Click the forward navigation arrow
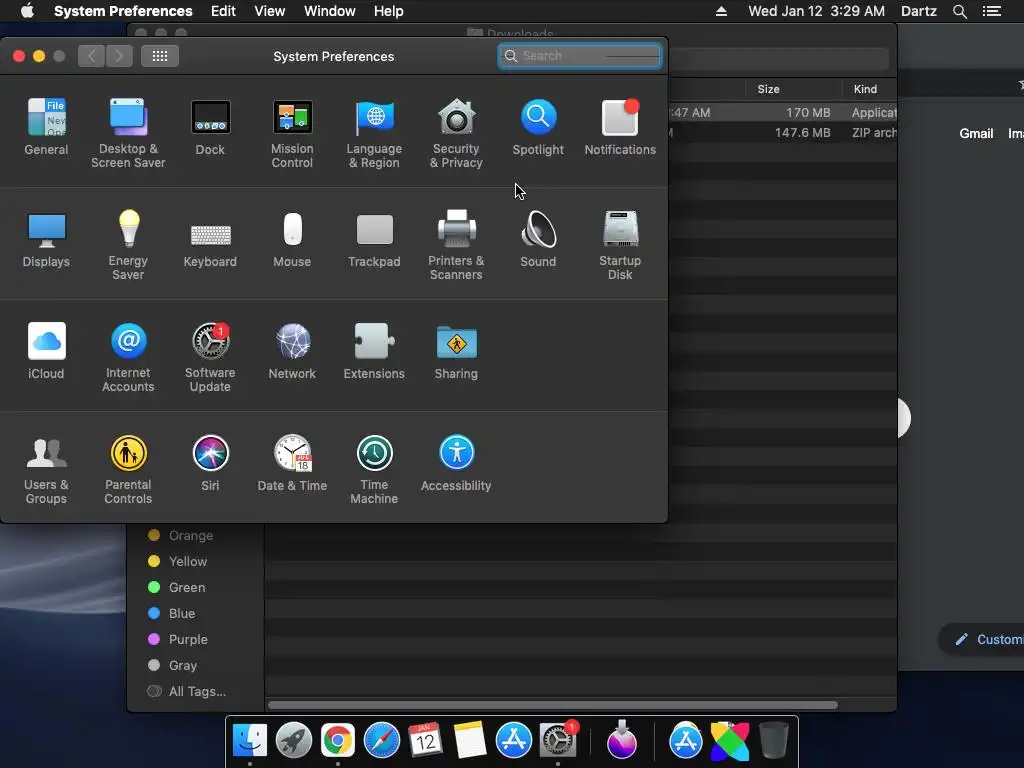This screenshot has height=768, width=1024. click(x=119, y=56)
